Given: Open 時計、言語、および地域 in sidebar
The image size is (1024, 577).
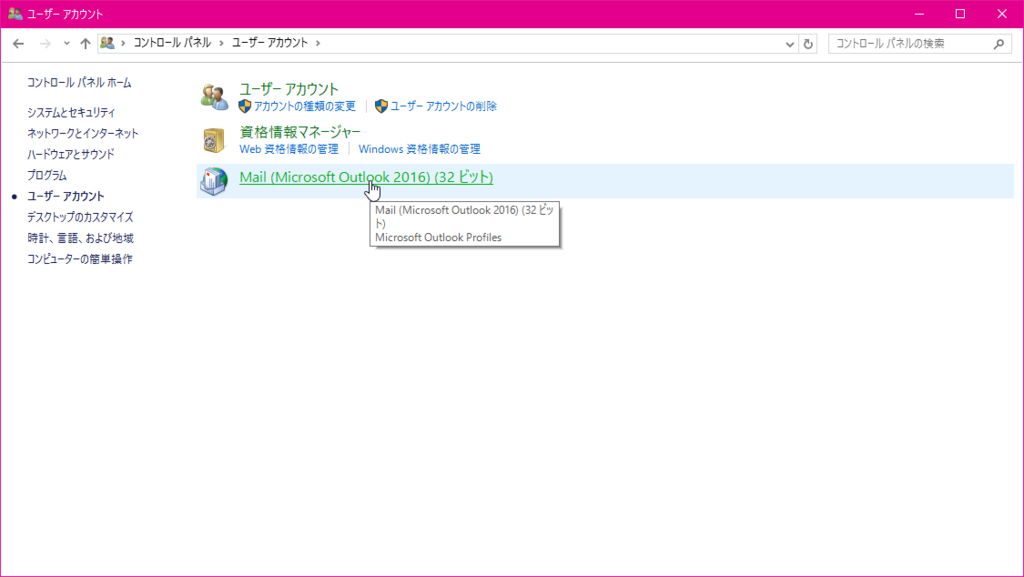Looking at the screenshot, I should [x=80, y=238].
